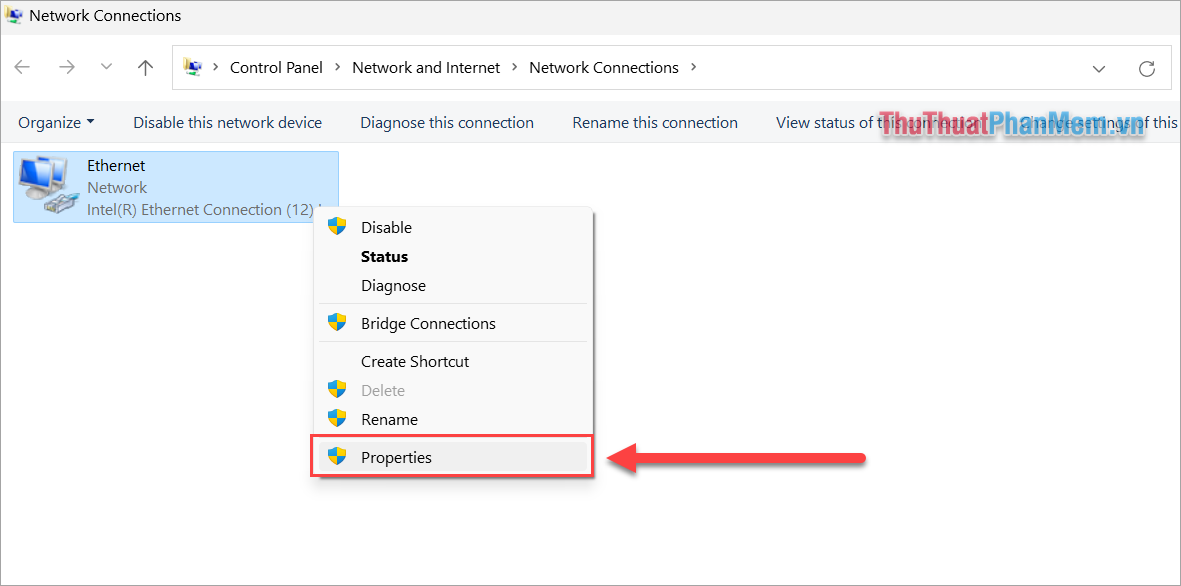Select Bridge Connections from the context menu
Viewport: 1181px width, 586px height.
428,322
